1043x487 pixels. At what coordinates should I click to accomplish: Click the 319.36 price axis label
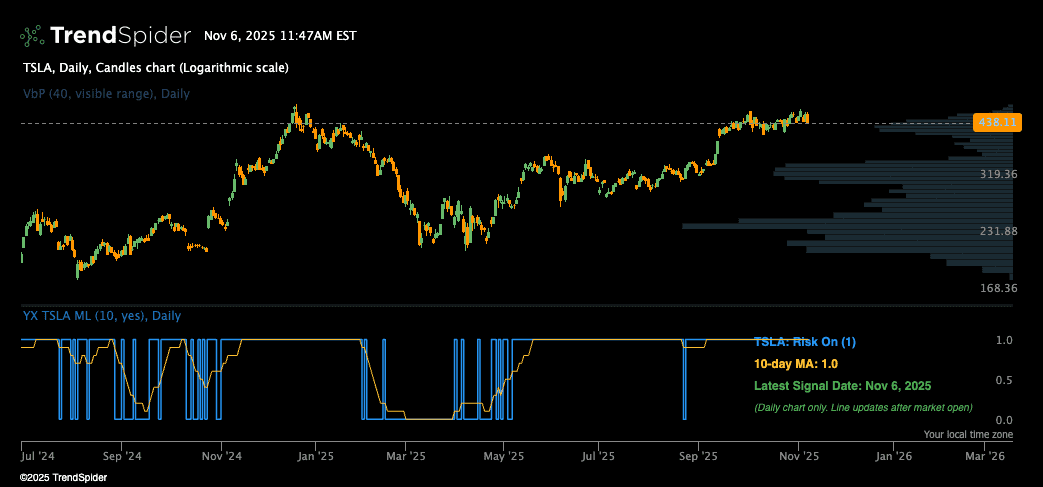[x=998, y=174]
